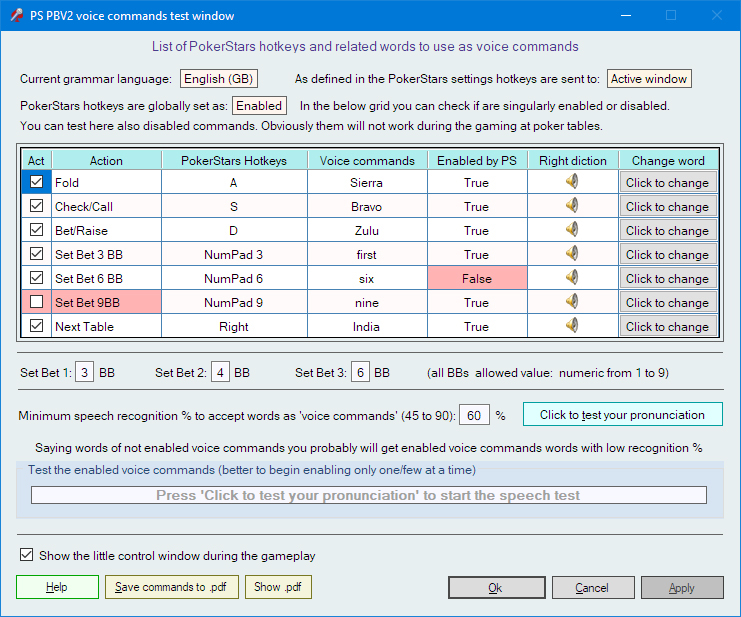
Task: Uncheck the Bet/Raise action checkbox
Action: tap(36, 230)
